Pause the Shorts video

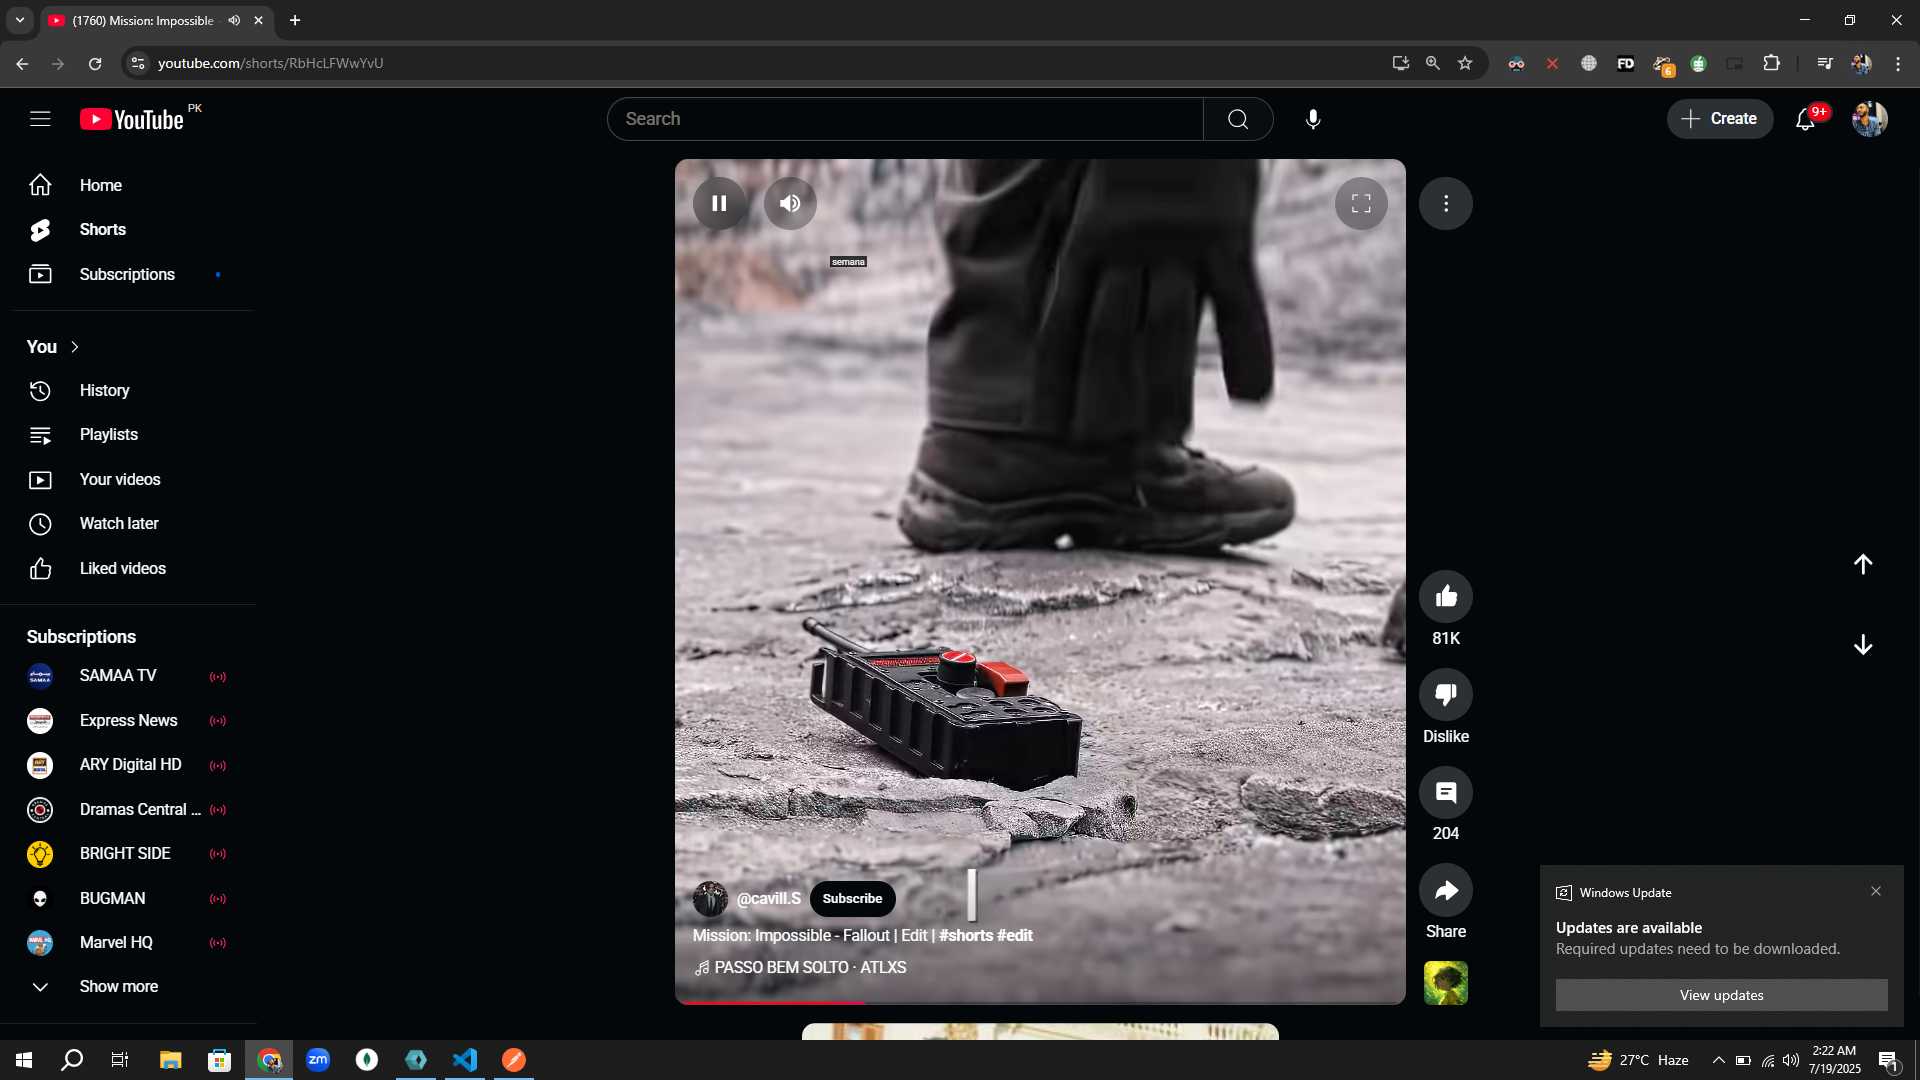click(719, 203)
